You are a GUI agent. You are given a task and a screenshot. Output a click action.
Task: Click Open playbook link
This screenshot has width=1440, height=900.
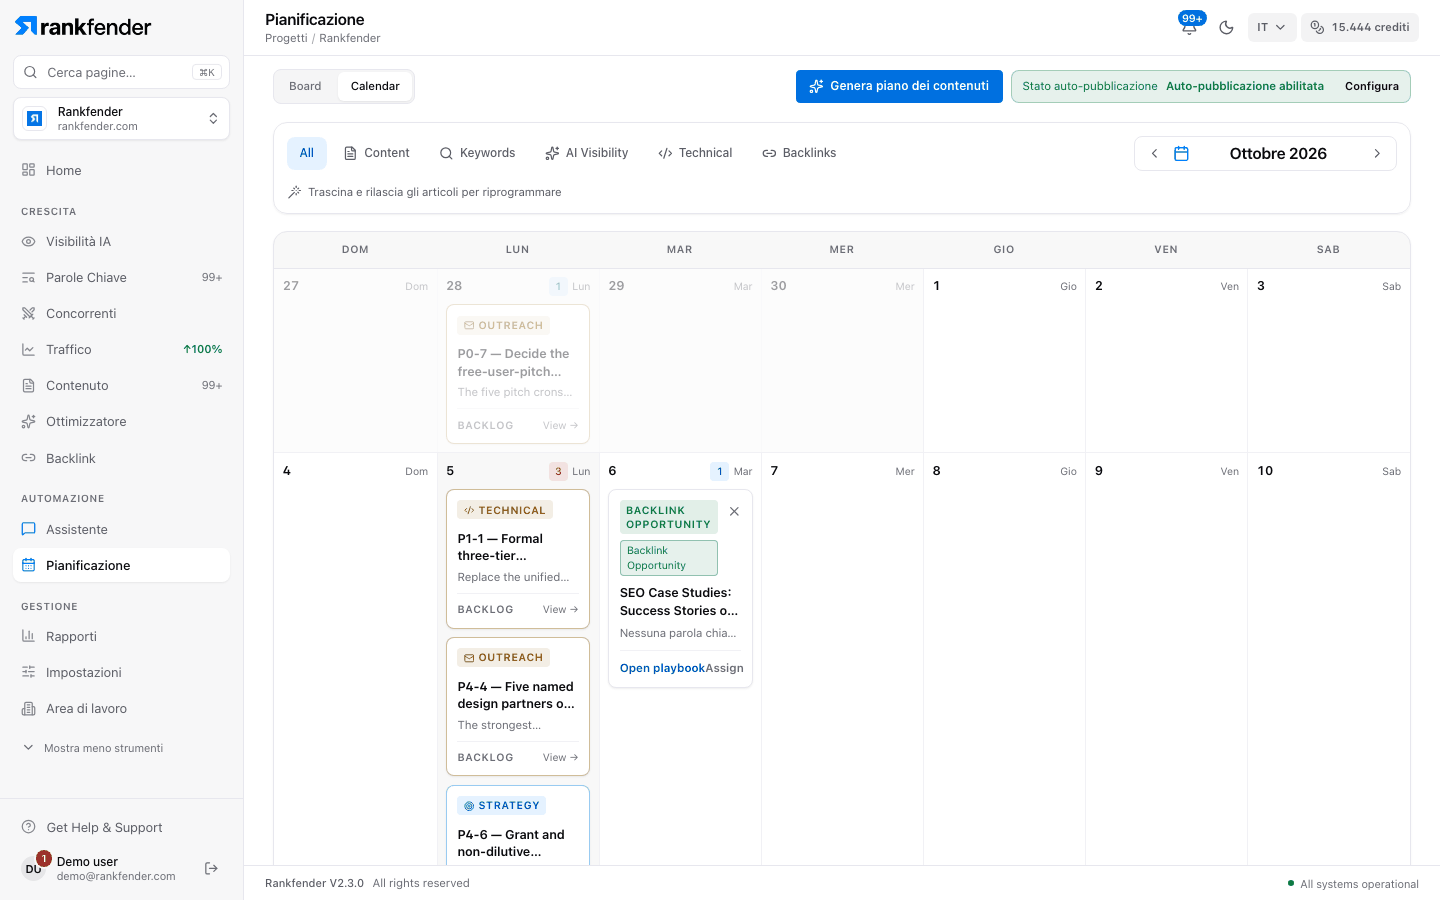[662, 668]
